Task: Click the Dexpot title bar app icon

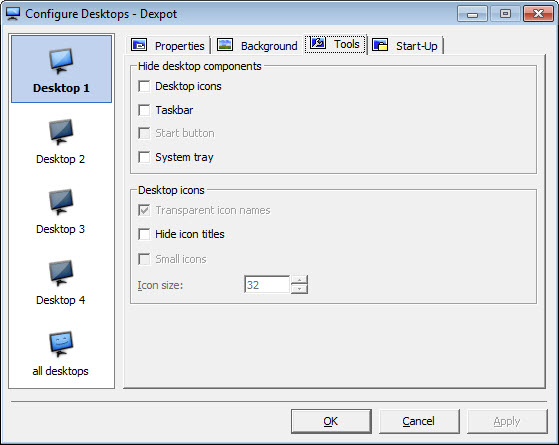Action: tap(13, 14)
